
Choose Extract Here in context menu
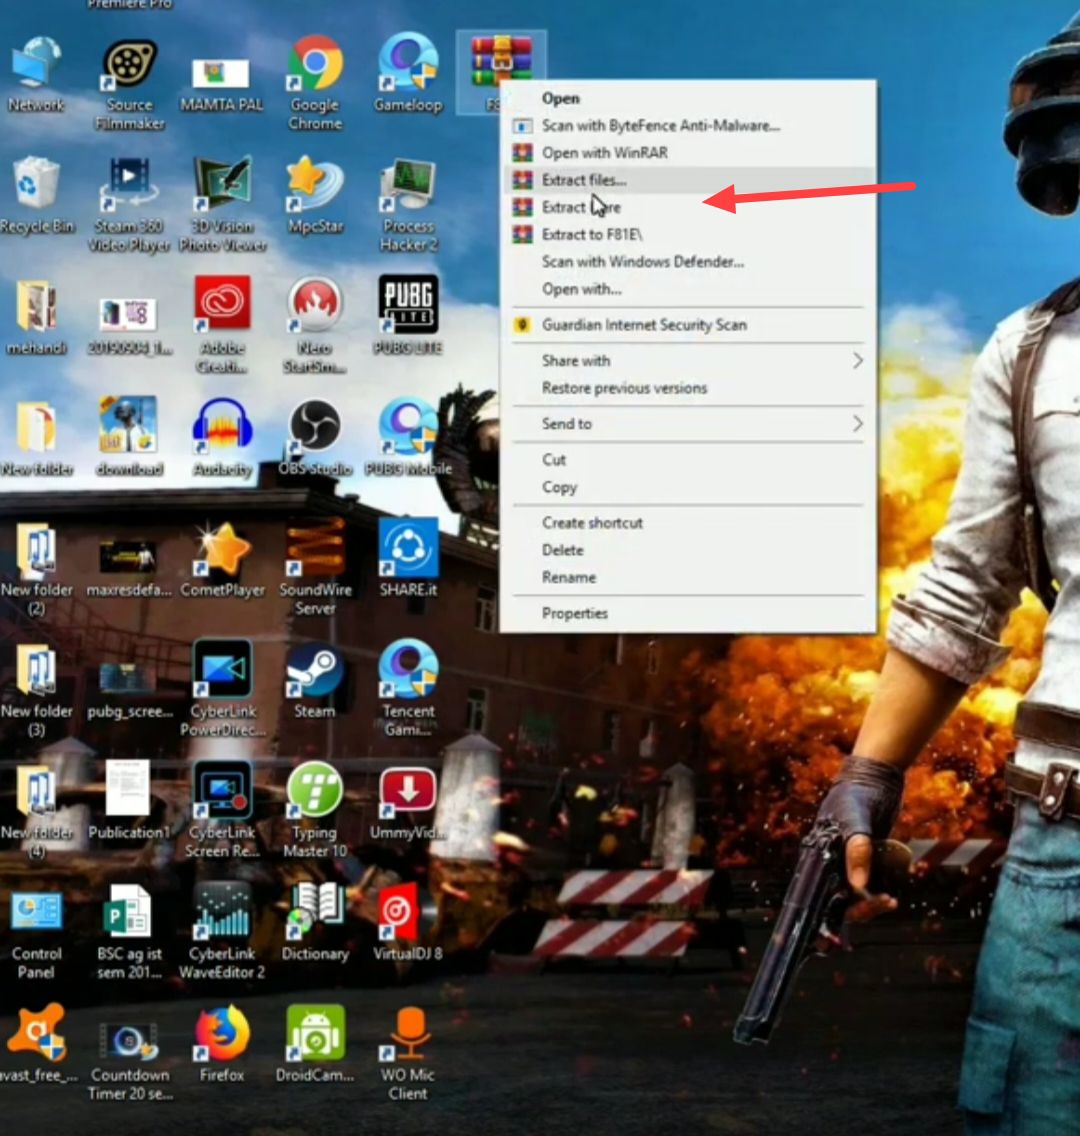[687, 207]
